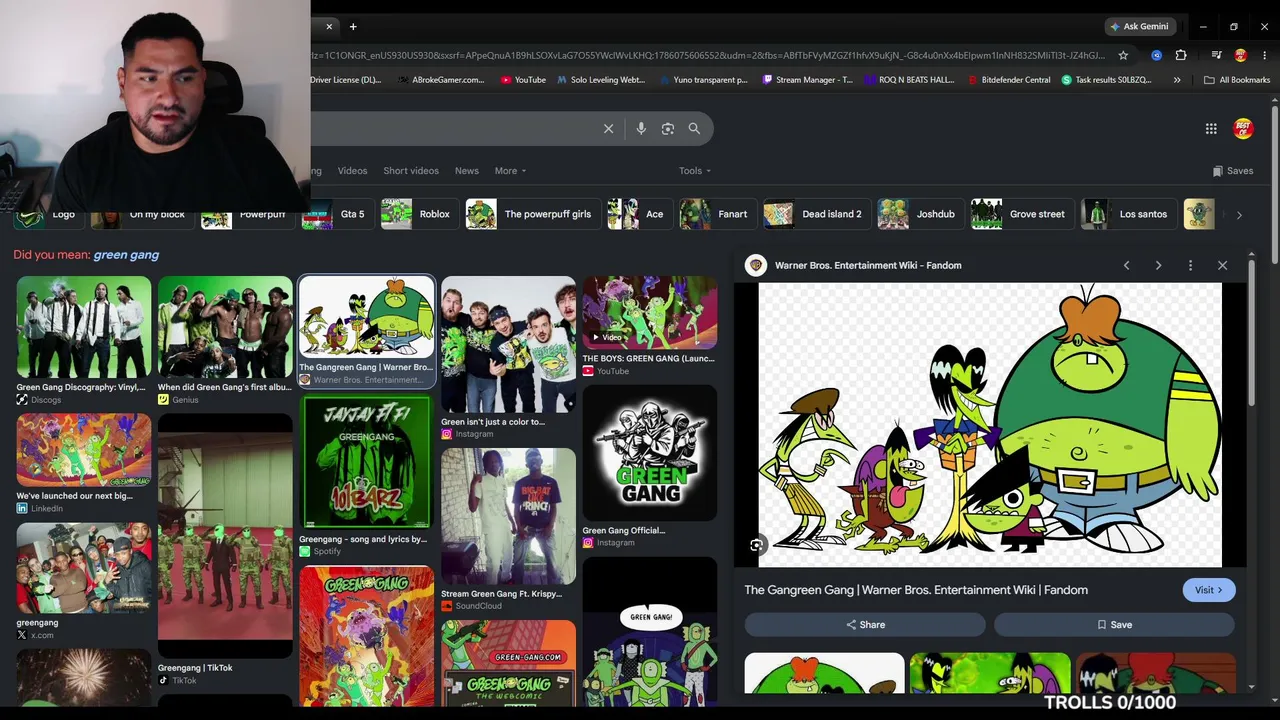The height and width of the screenshot is (720, 1280).
Task: Open the Genius Green Gang first album thumbnail
Action: (225, 327)
